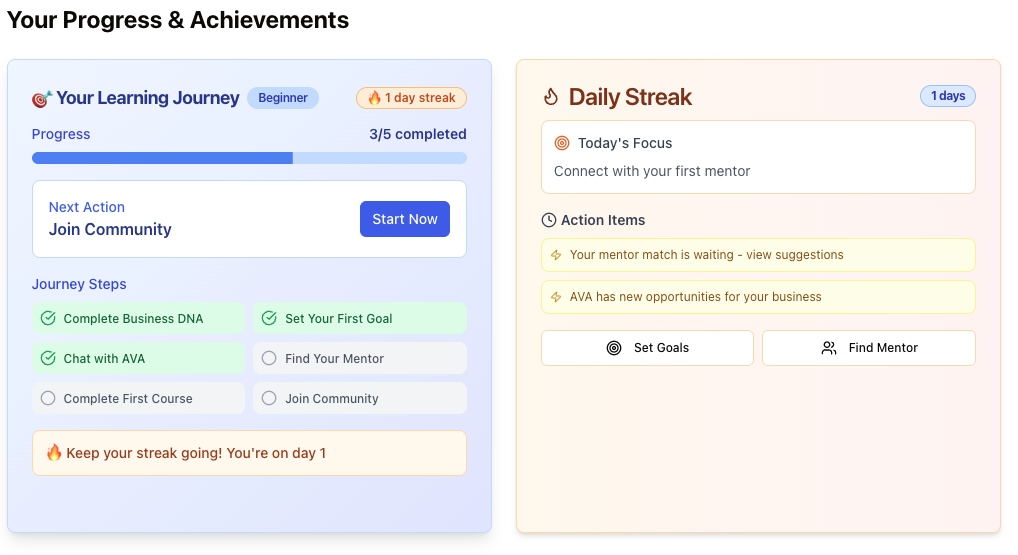
Task: Click the 1 day streak badge
Action: pyautogui.click(x=411, y=98)
